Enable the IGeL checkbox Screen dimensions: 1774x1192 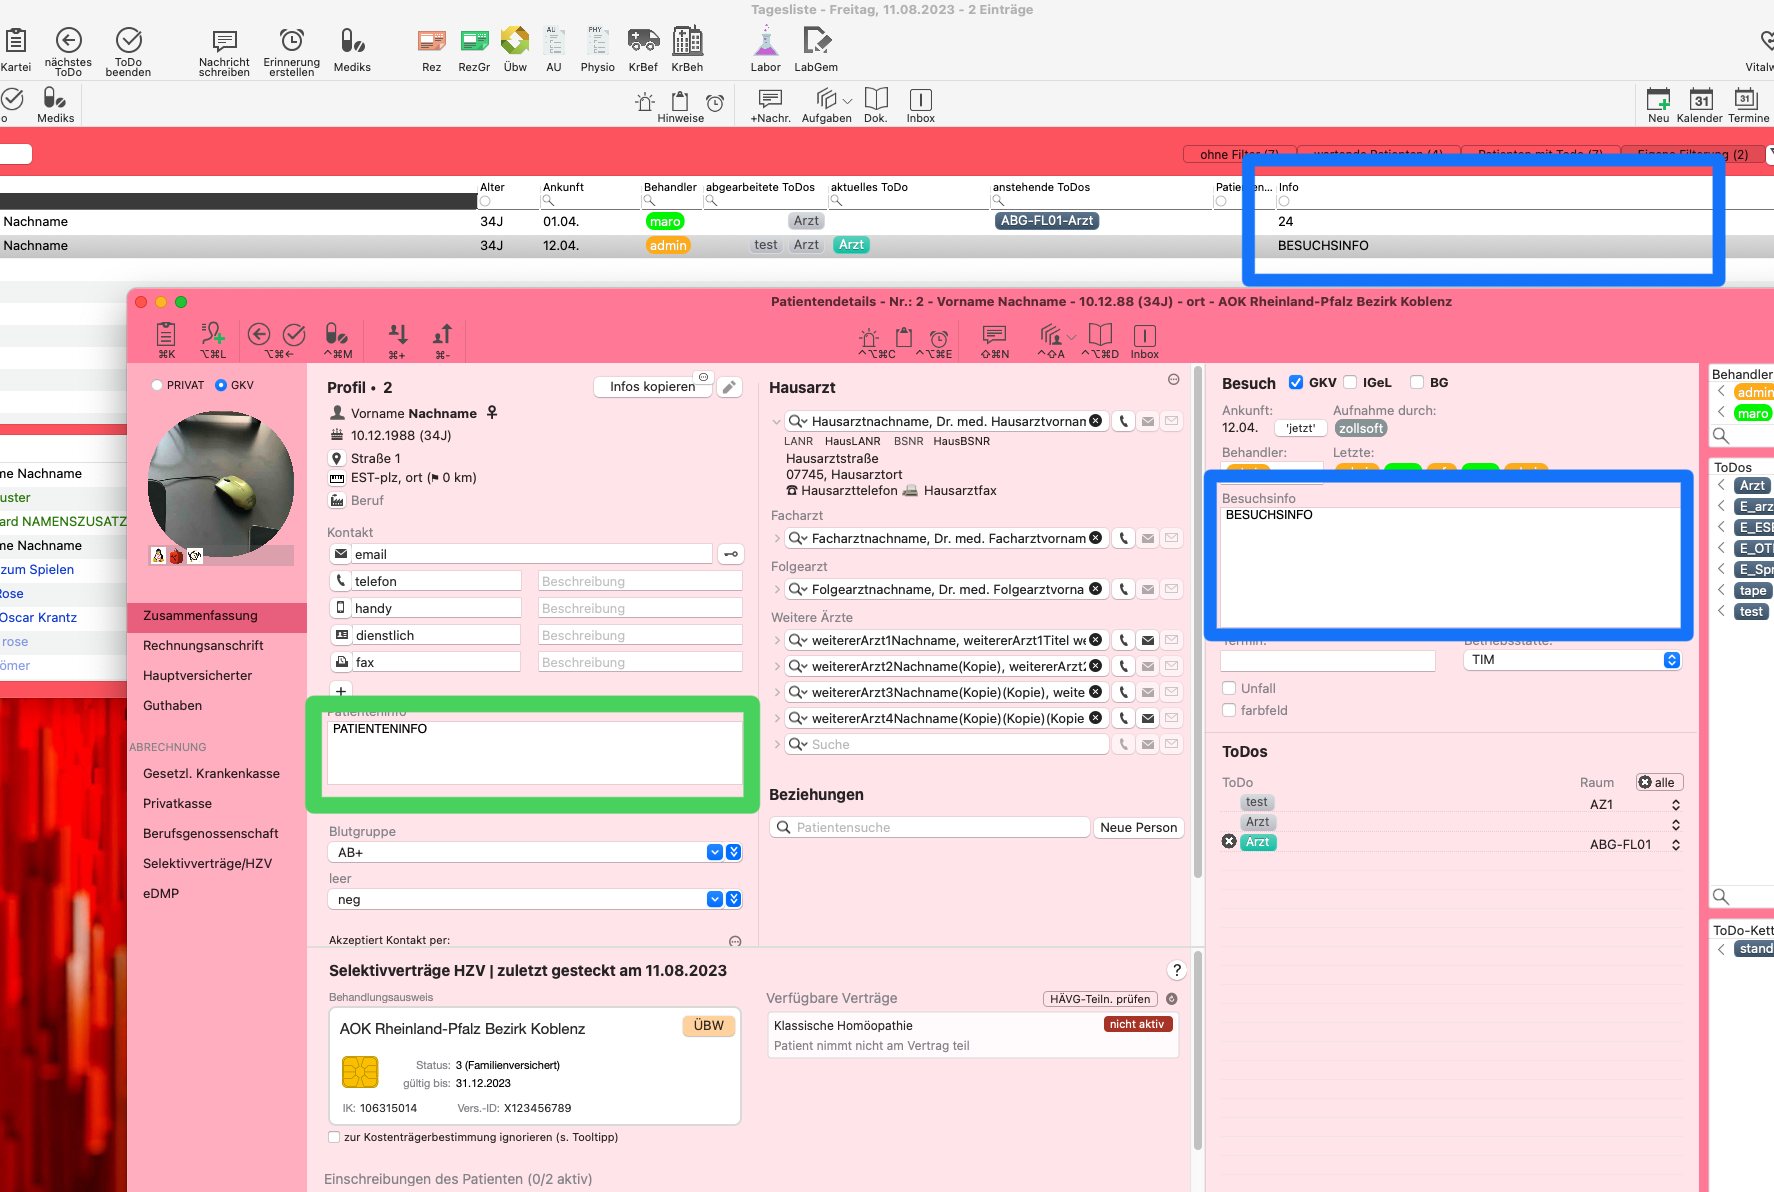point(1350,382)
